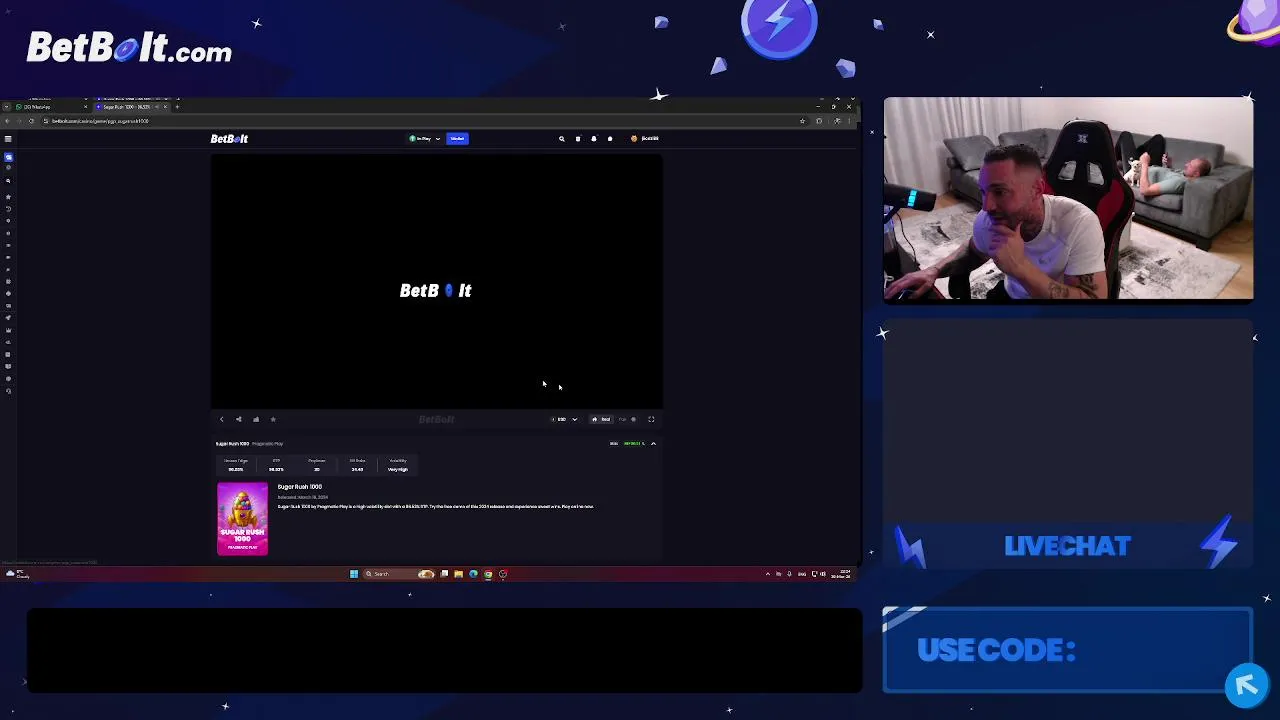Click the browser address bar URL
This screenshot has width=1280, height=720.
100,121
